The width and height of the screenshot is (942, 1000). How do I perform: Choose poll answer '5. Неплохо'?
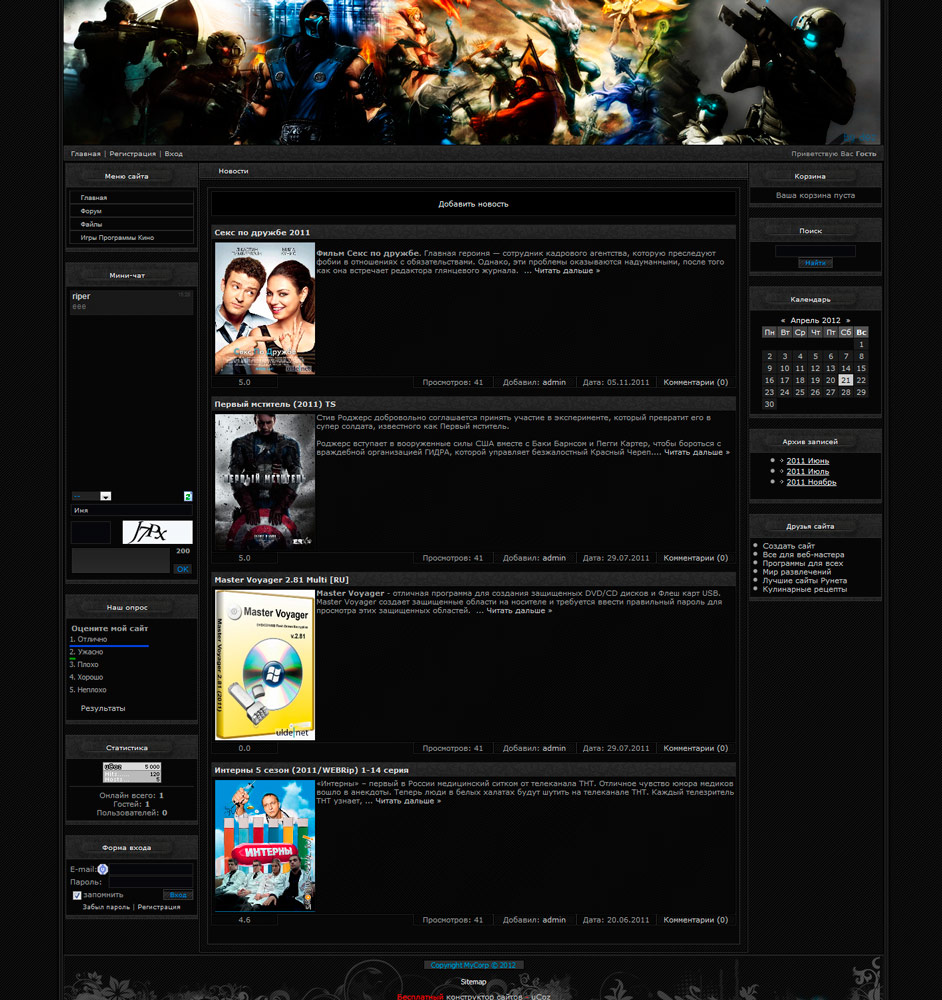tap(88, 690)
